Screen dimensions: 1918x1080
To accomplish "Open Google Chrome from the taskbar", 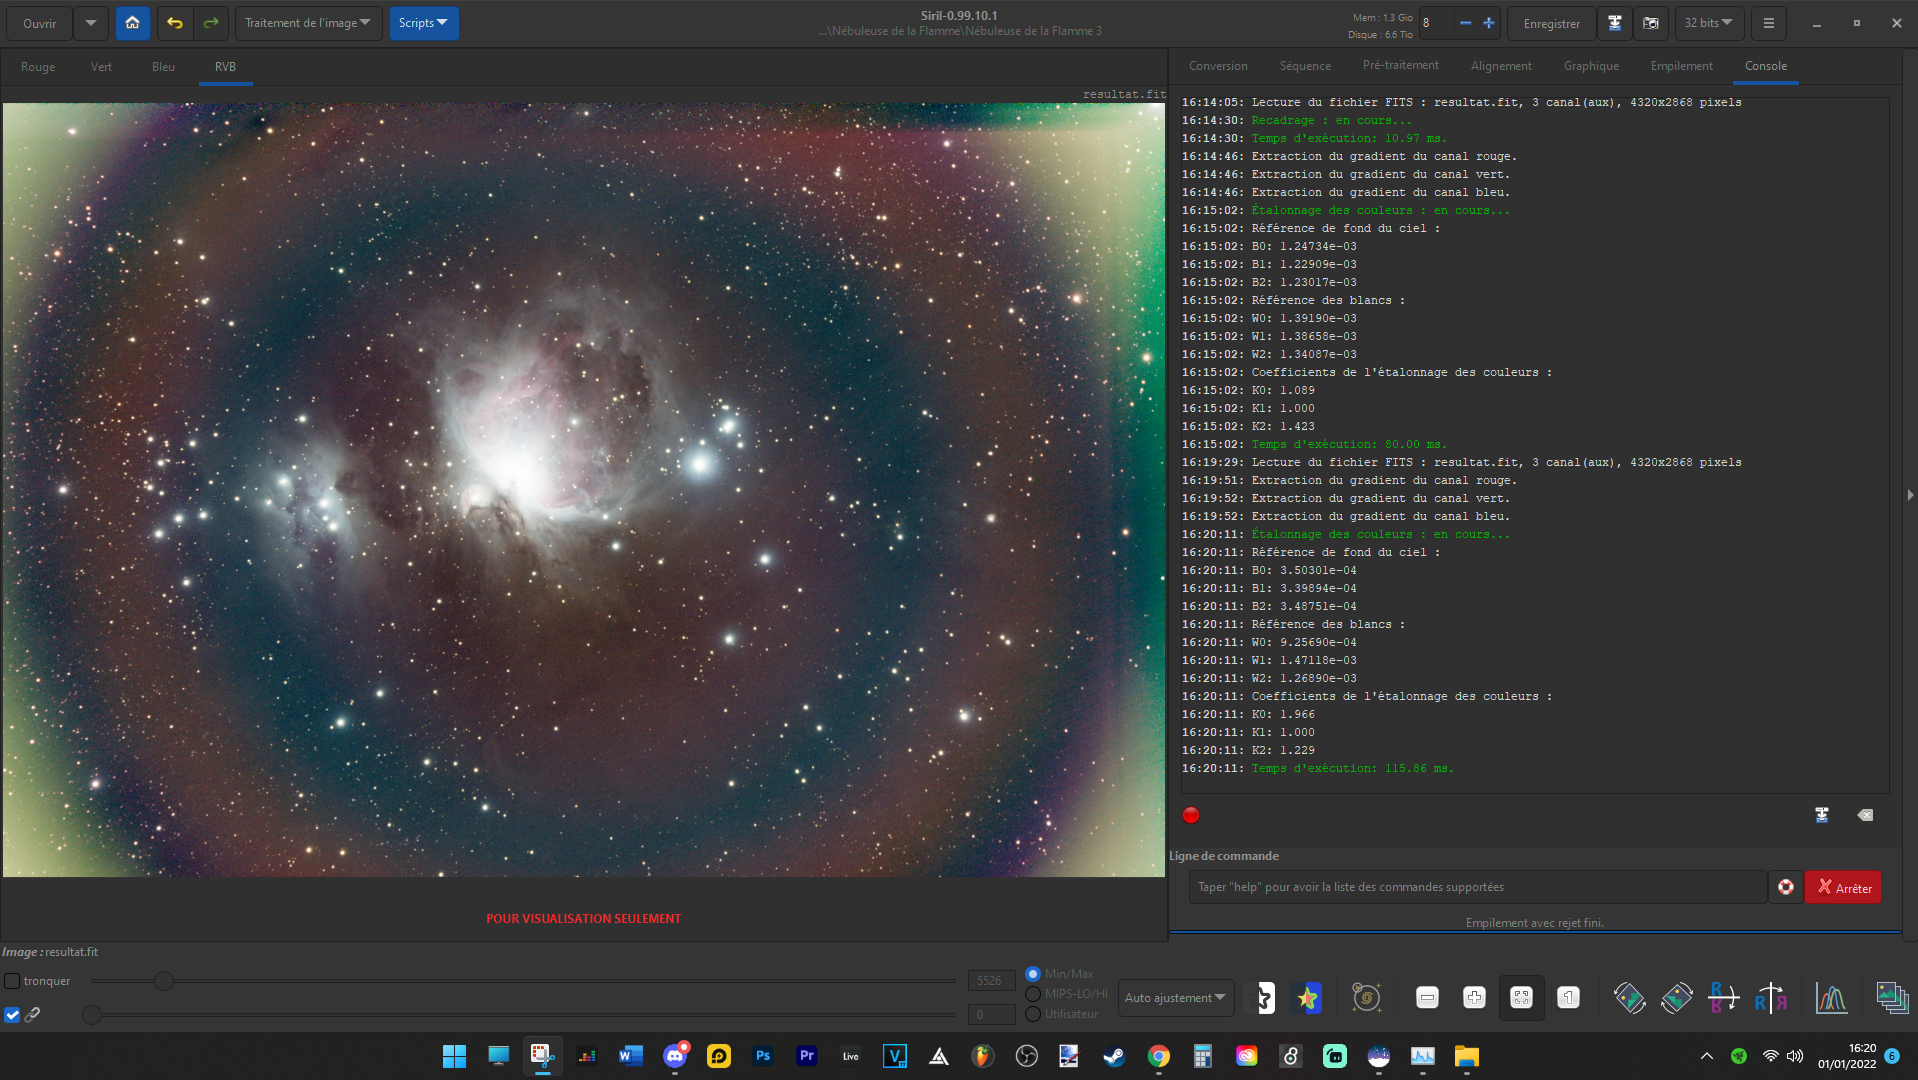I will click(1158, 1056).
